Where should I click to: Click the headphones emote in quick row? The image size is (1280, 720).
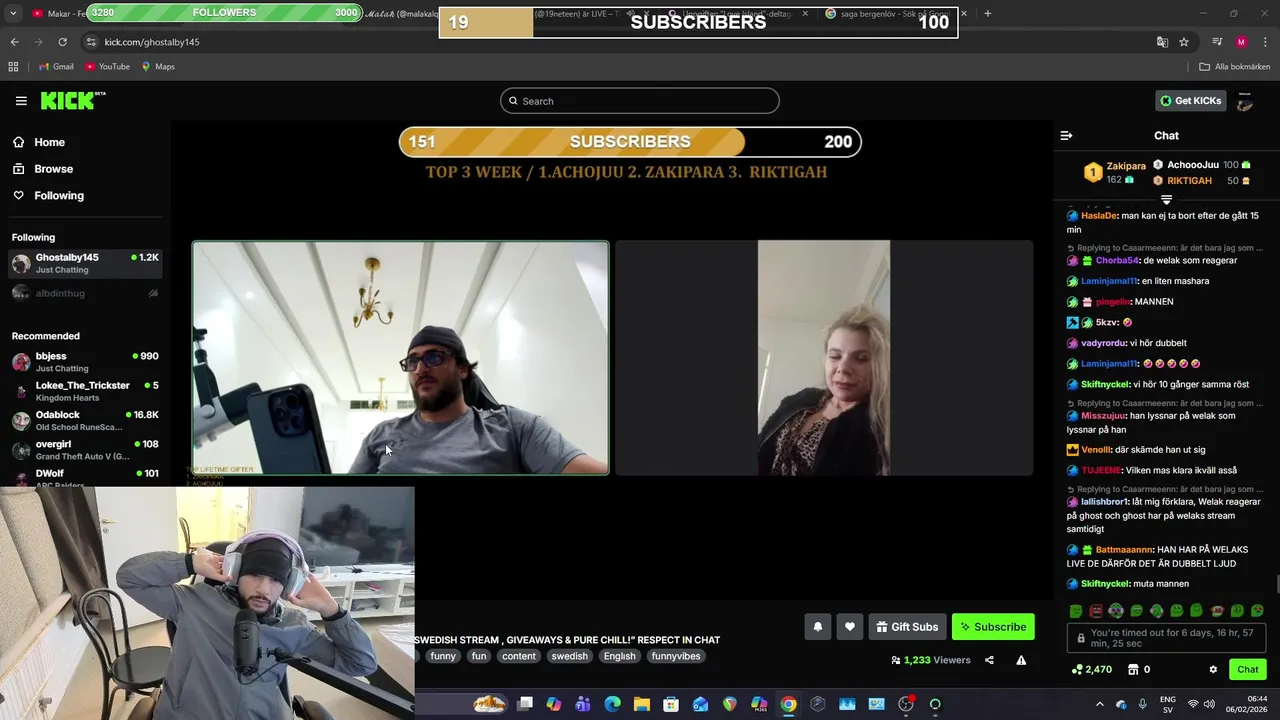point(1116,611)
